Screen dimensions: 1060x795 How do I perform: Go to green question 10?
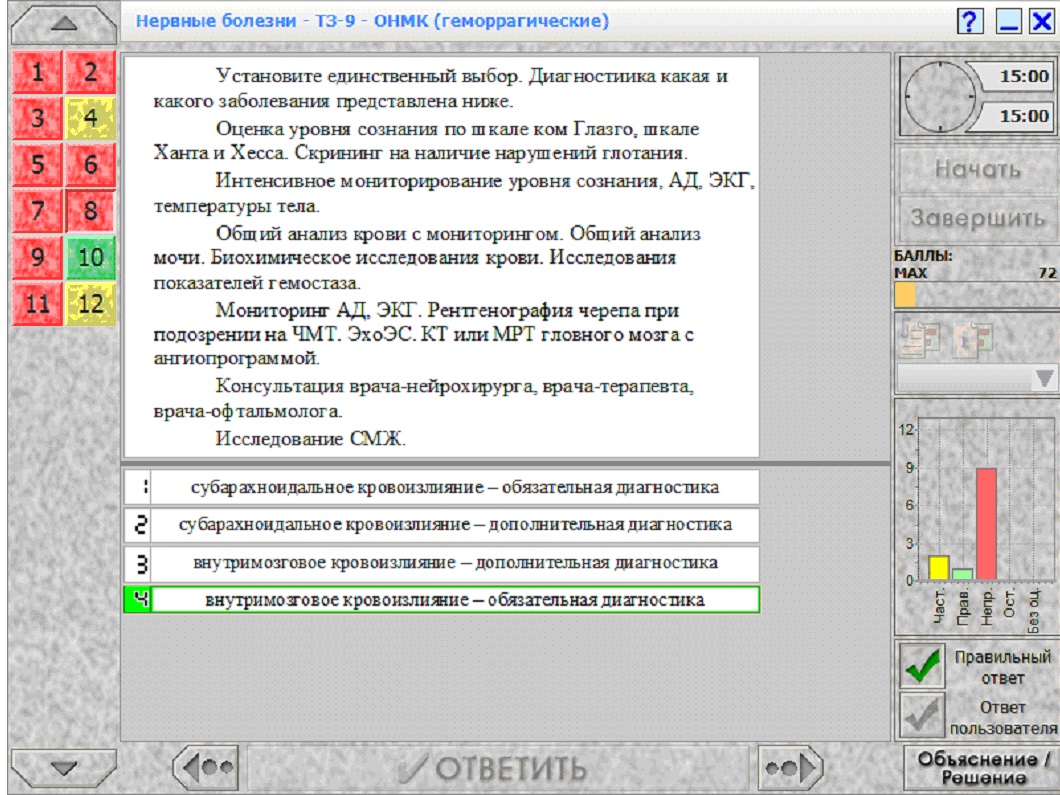coord(91,258)
